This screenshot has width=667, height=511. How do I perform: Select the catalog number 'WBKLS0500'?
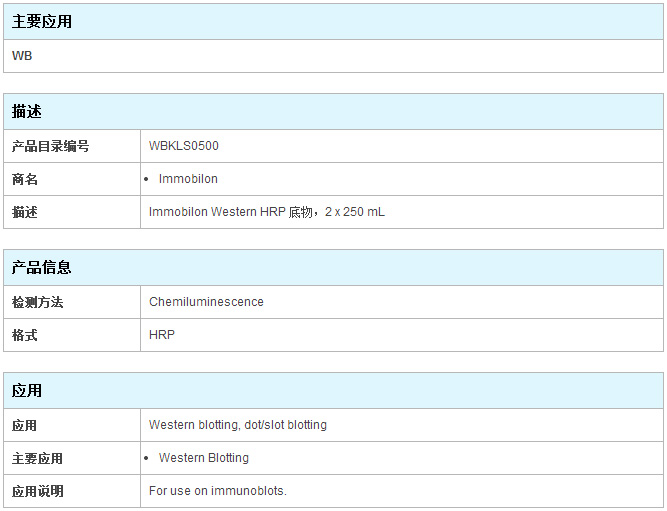point(183,146)
